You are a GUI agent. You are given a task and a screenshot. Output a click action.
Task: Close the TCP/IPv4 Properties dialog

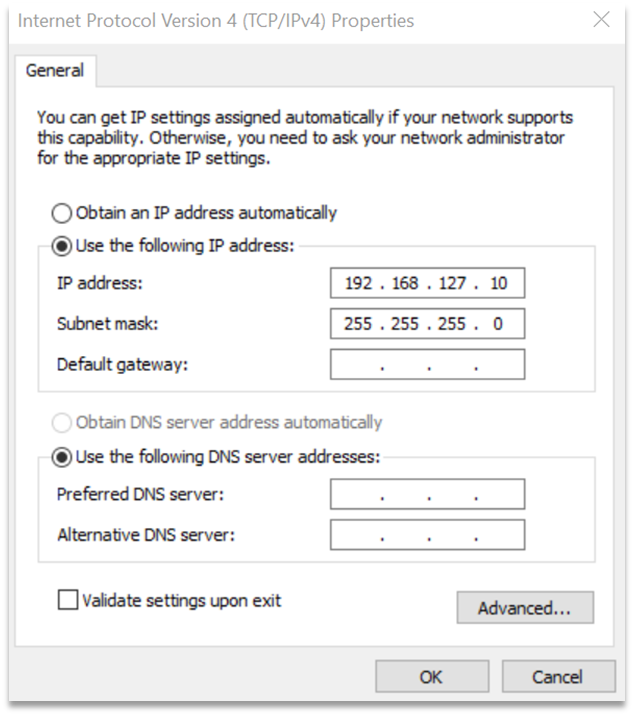[x=601, y=20]
